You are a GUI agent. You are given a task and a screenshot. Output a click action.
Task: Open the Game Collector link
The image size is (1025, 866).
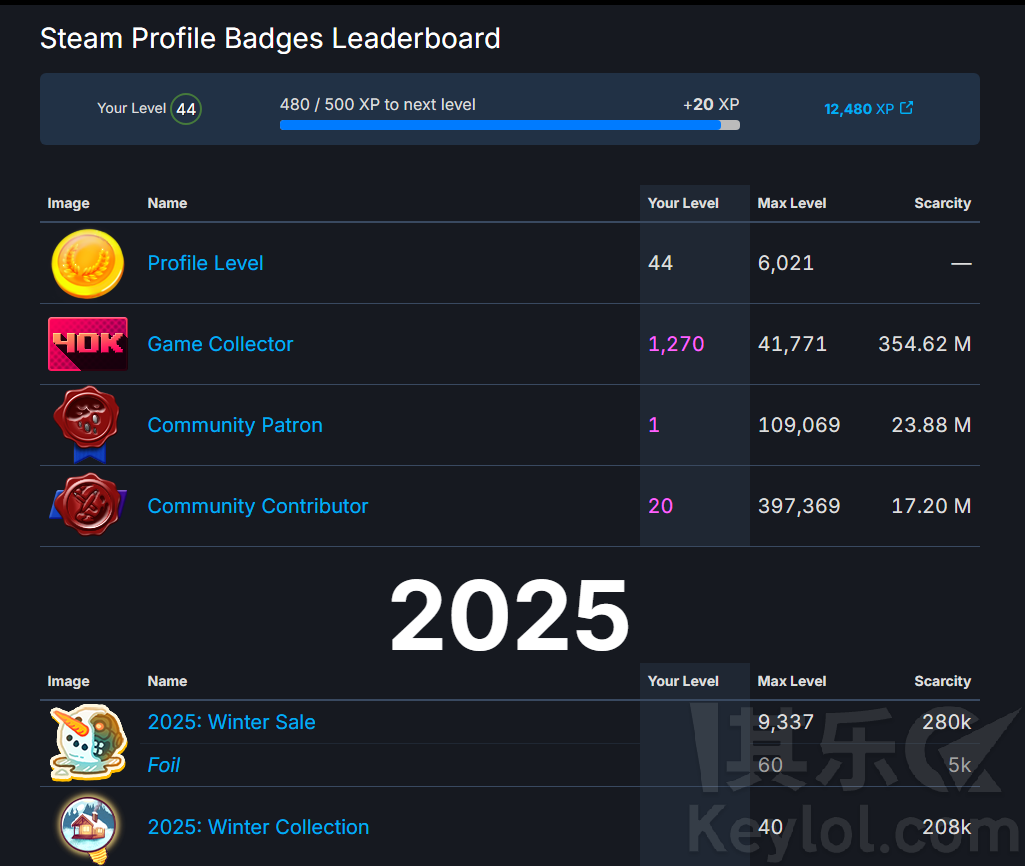pos(220,344)
